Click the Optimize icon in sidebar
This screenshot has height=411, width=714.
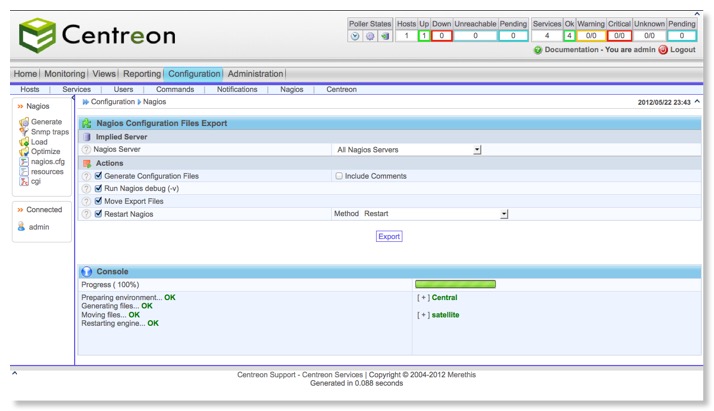coord(24,152)
